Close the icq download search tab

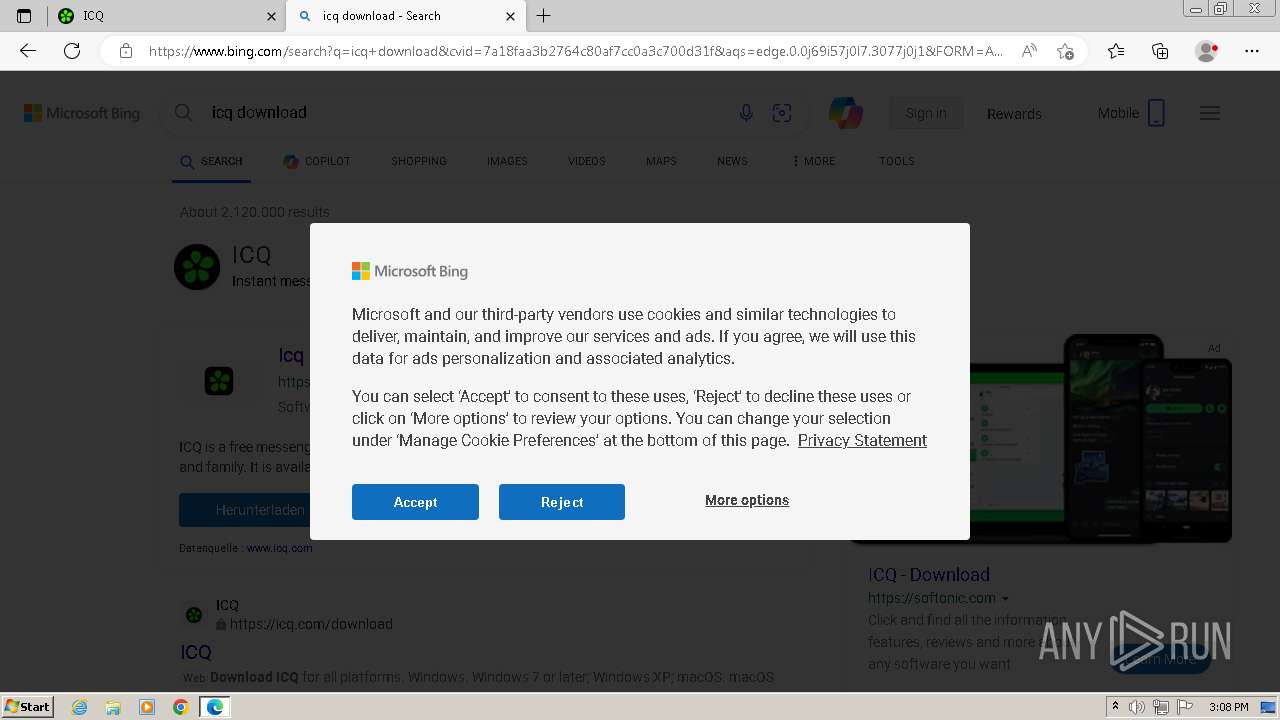[x=510, y=16]
